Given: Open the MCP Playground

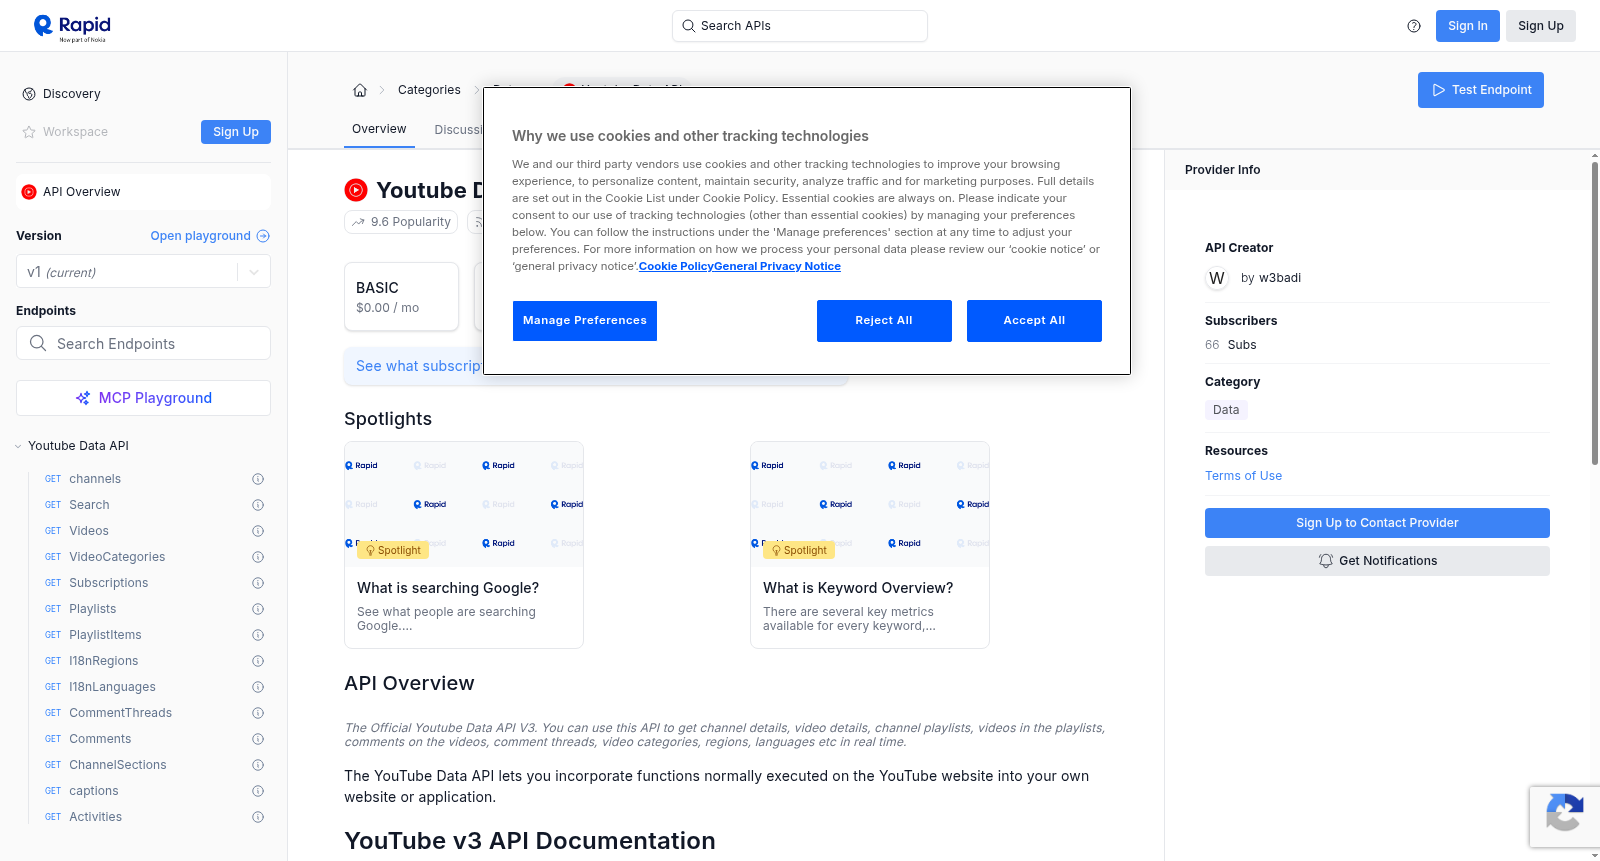Looking at the screenshot, I should tap(144, 398).
